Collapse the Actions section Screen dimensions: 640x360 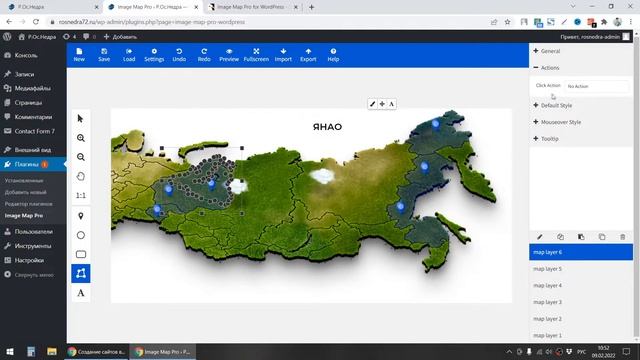[581, 68]
